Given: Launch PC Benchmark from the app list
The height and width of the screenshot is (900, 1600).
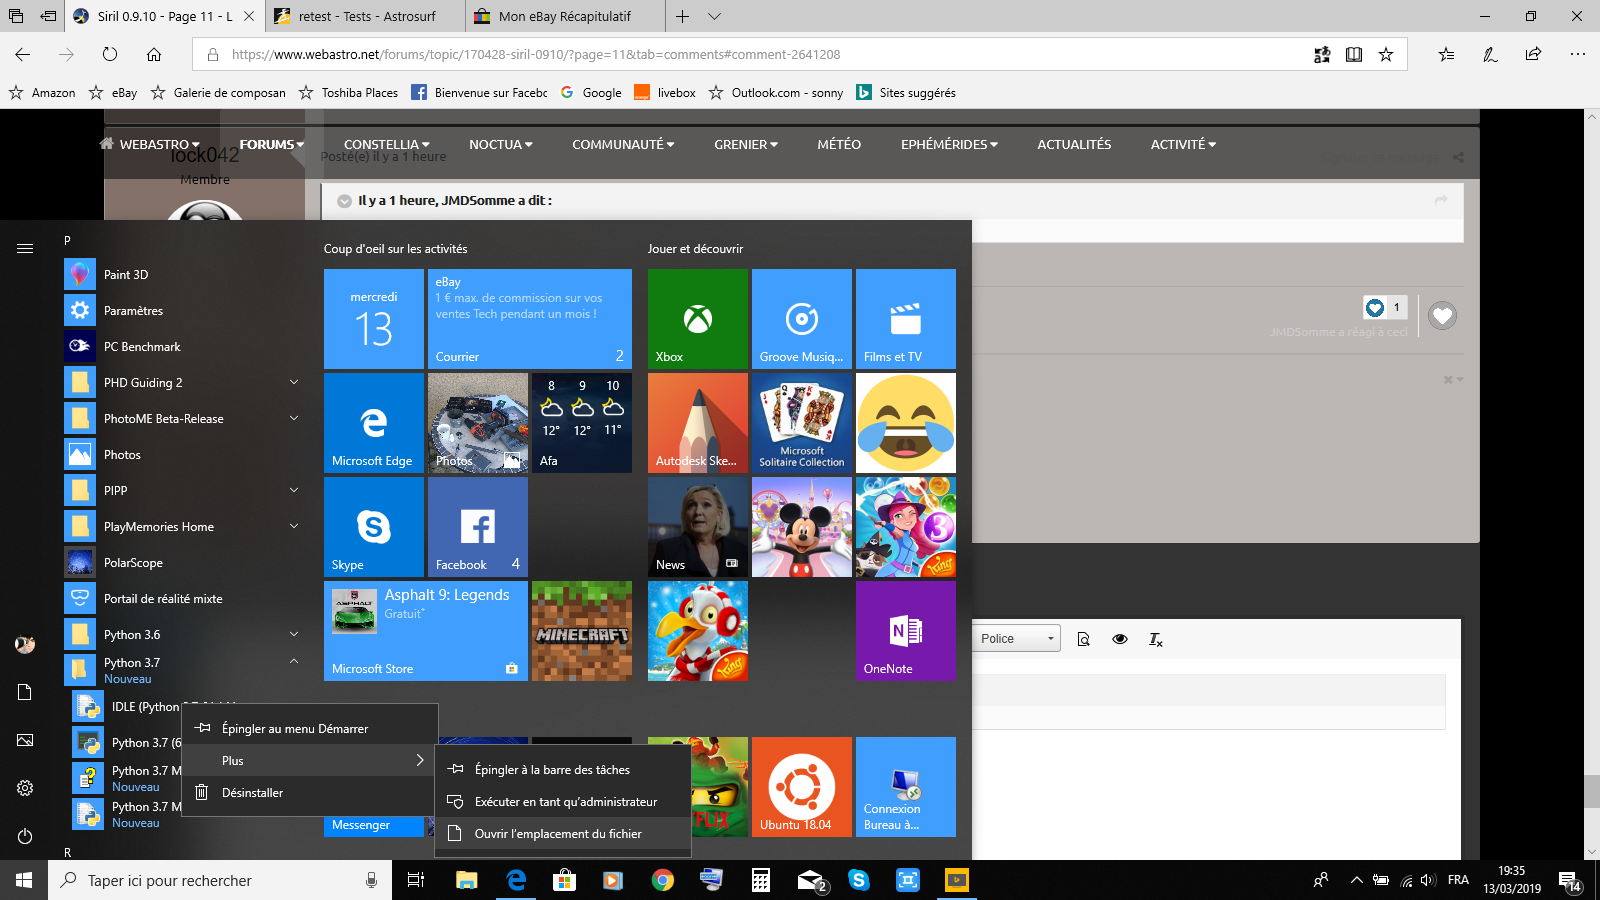Looking at the screenshot, I should pyautogui.click(x=184, y=347).
